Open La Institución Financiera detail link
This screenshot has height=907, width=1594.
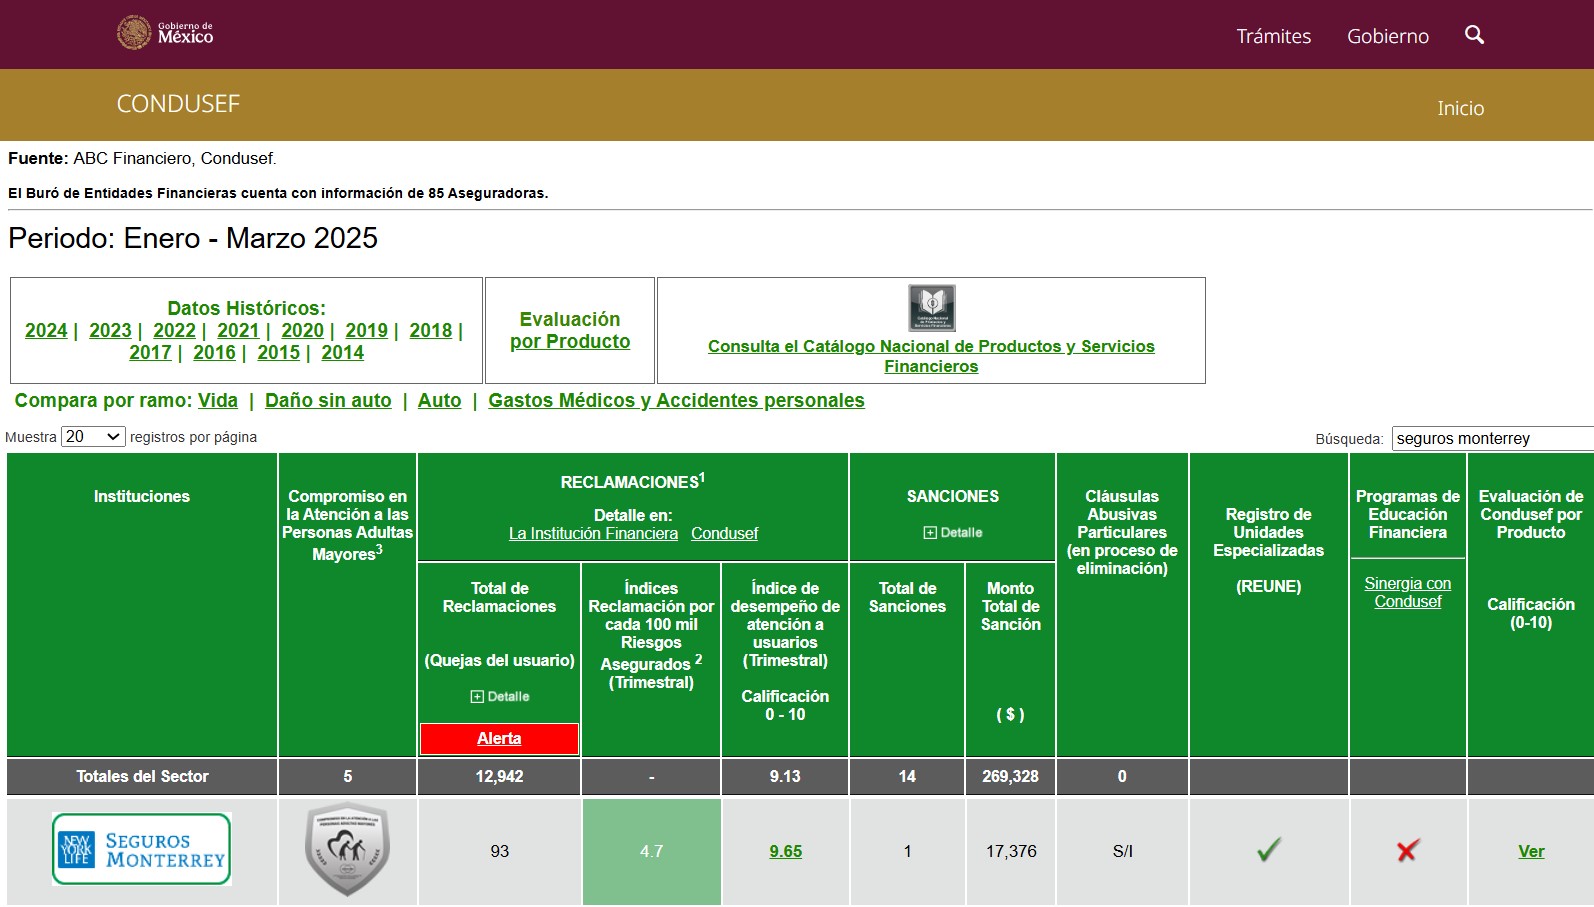coord(593,534)
